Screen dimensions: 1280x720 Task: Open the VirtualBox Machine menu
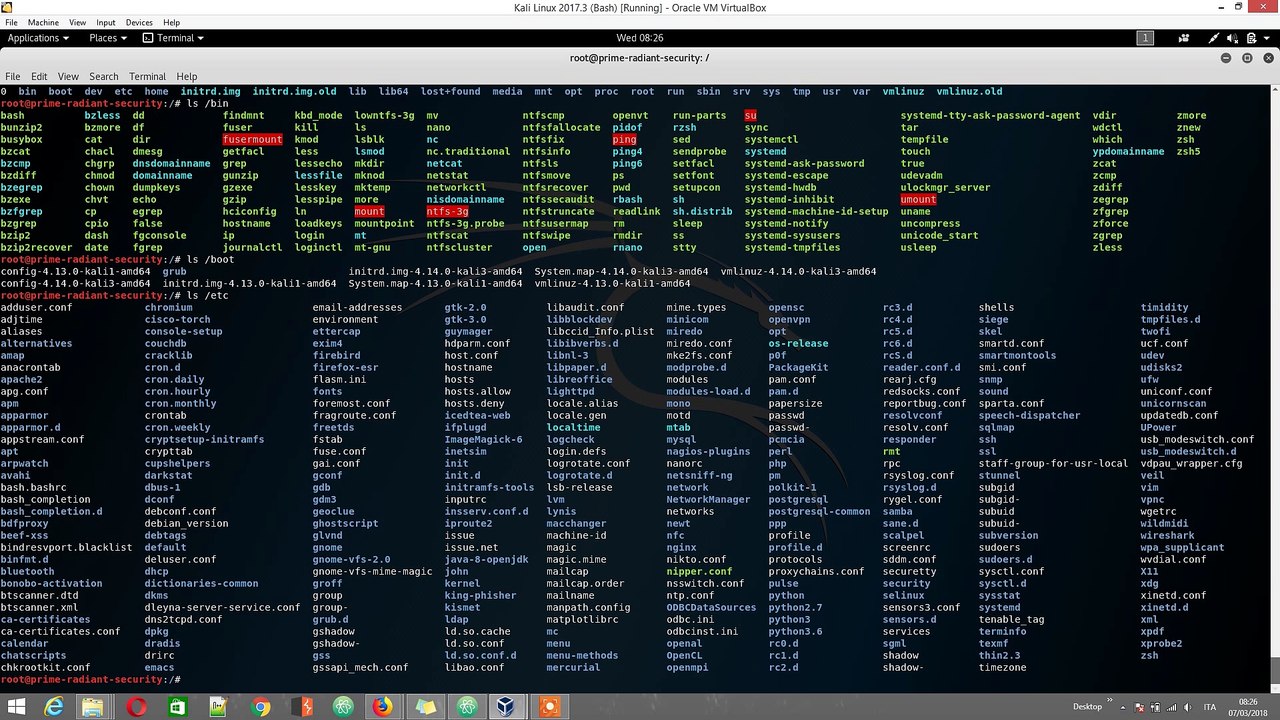tap(43, 22)
